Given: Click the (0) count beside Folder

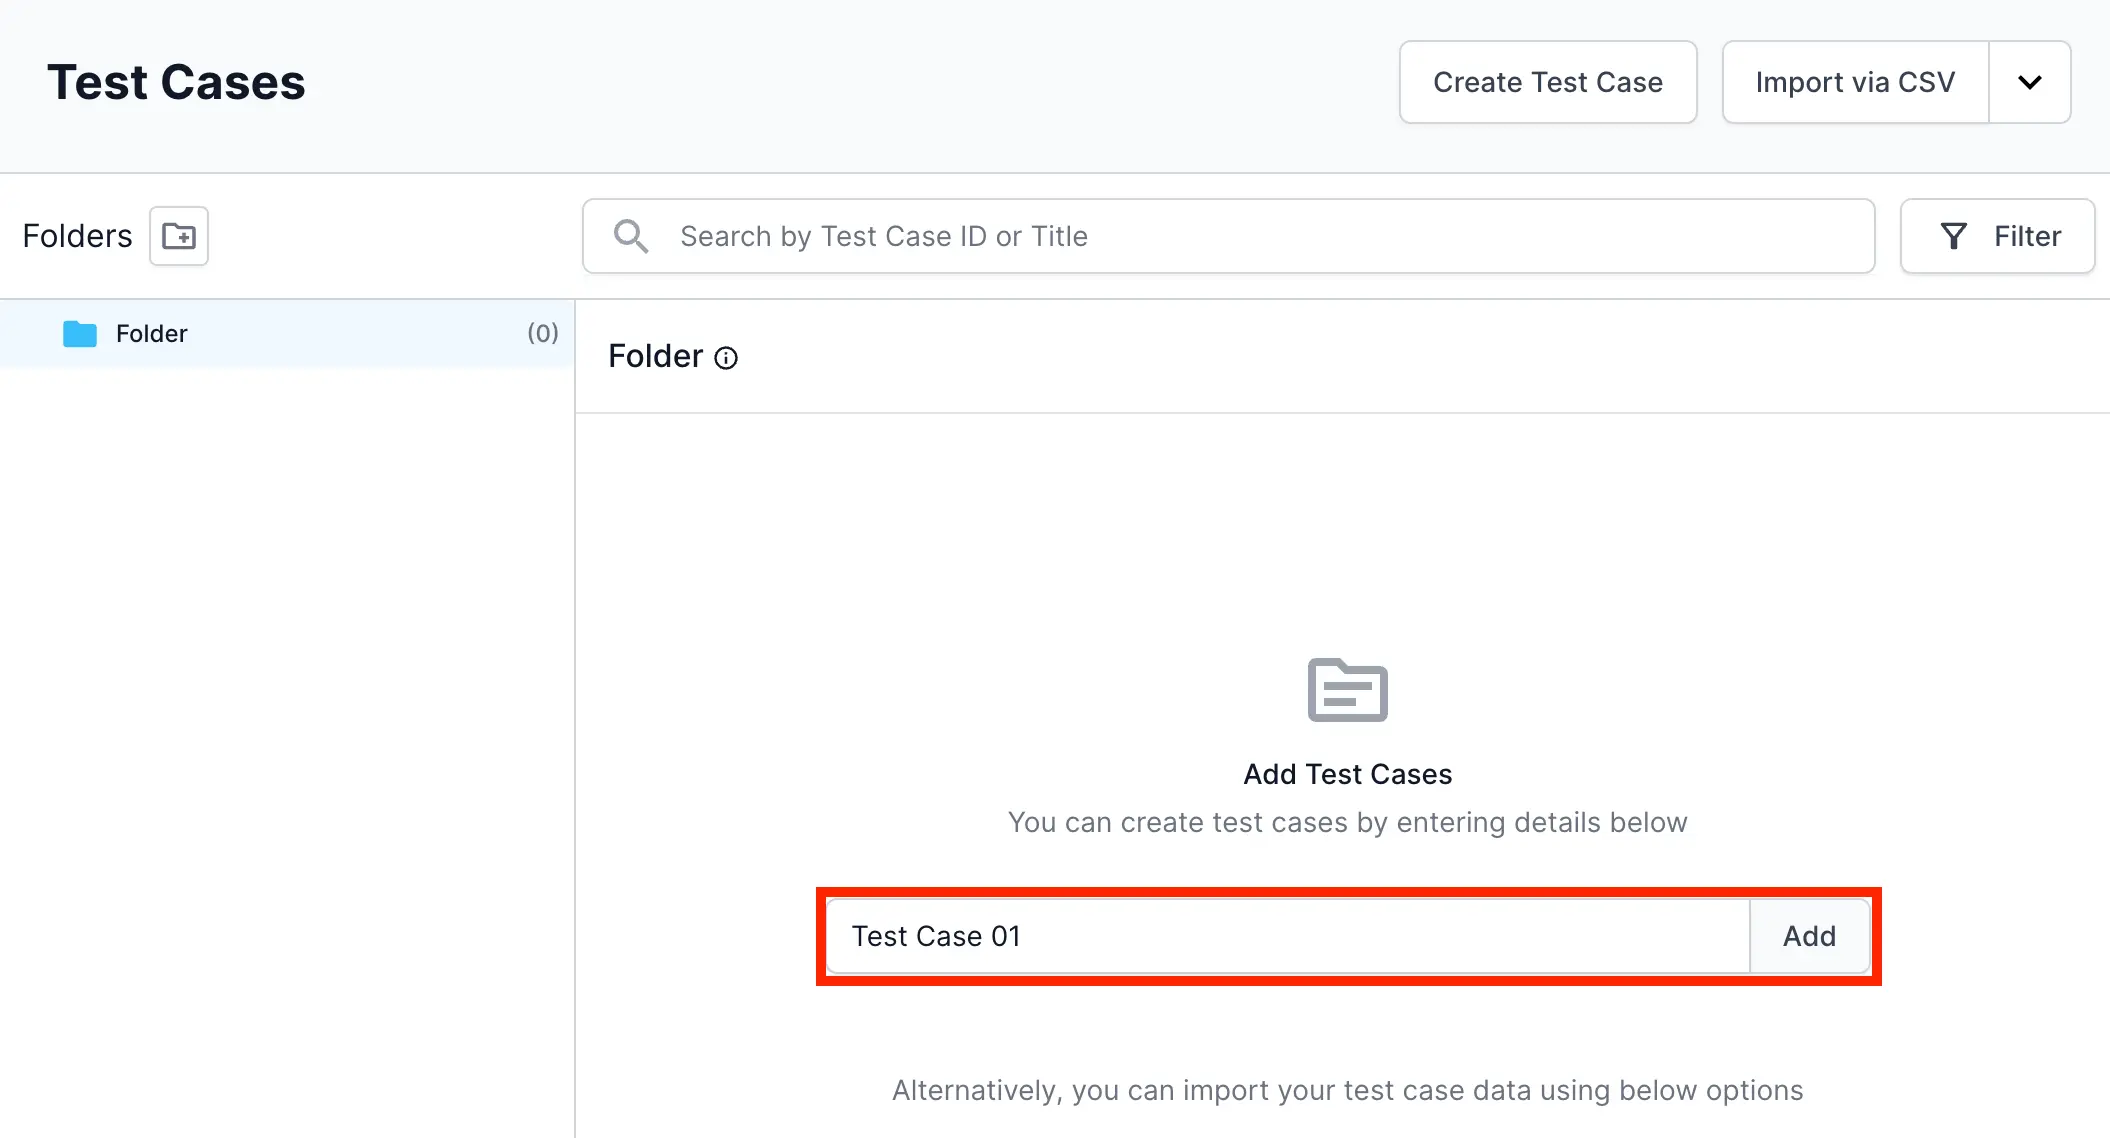Looking at the screenshot, I should (x=543, y=333).
